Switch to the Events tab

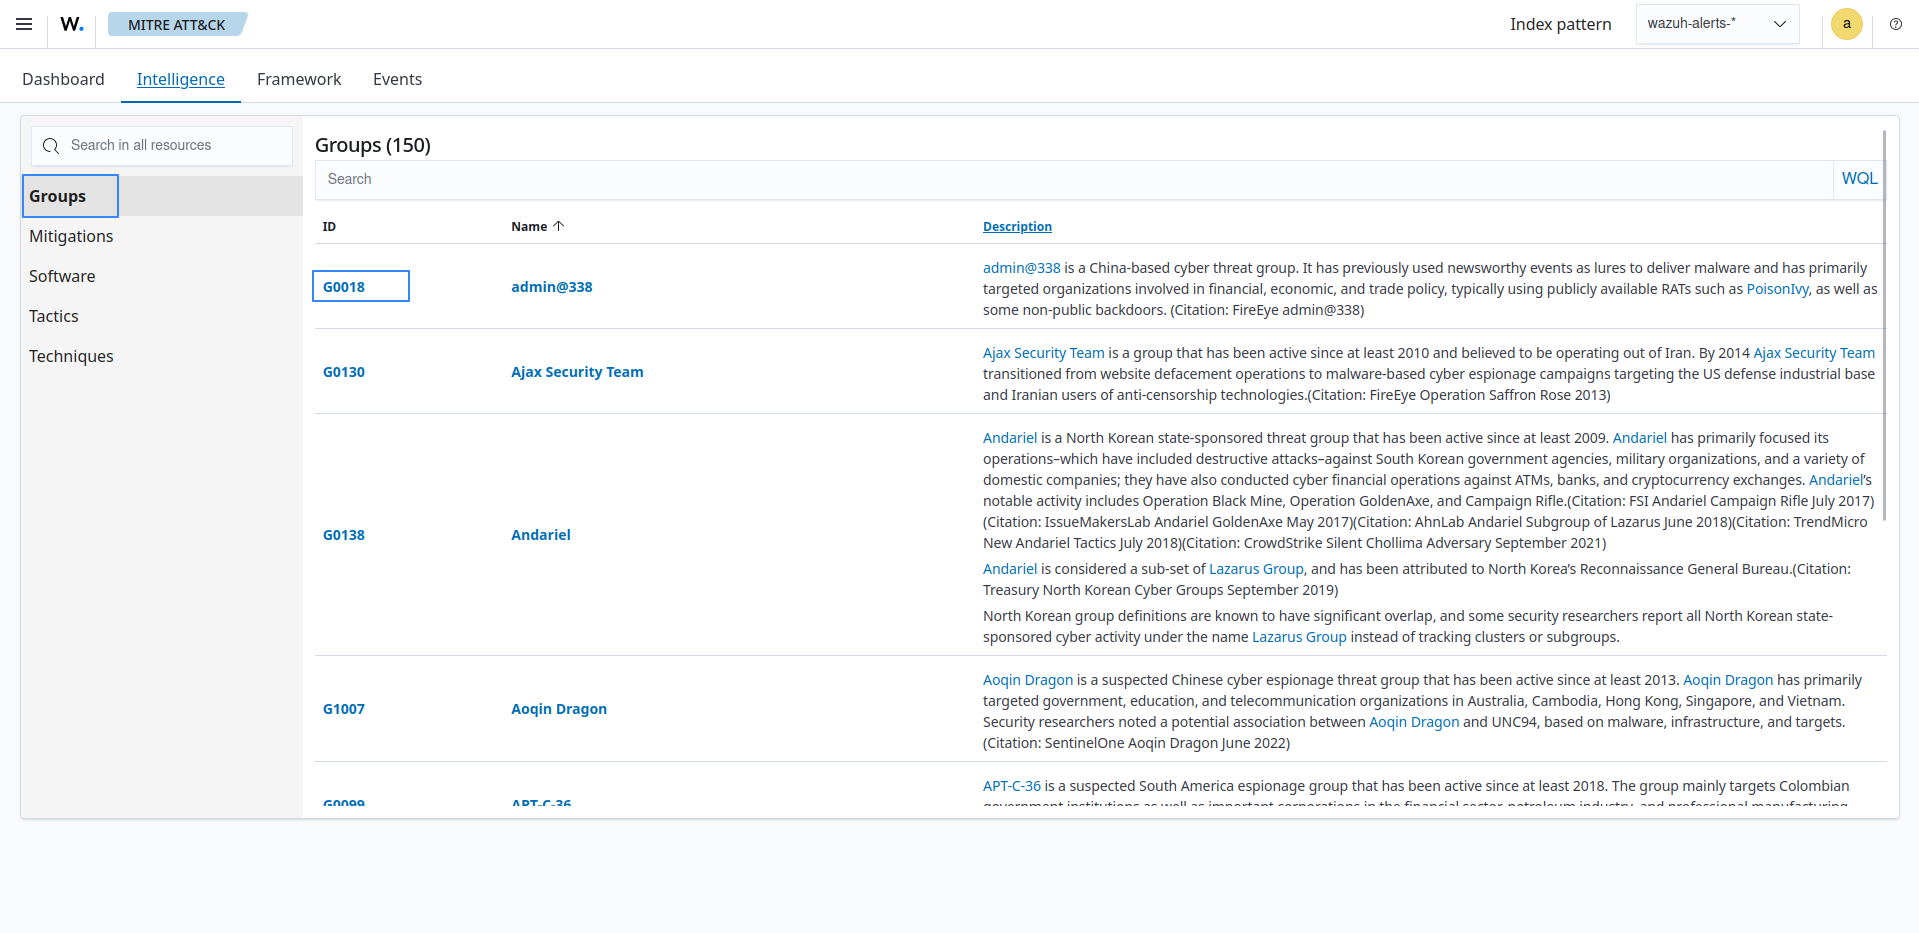click(x=397, y=79)
